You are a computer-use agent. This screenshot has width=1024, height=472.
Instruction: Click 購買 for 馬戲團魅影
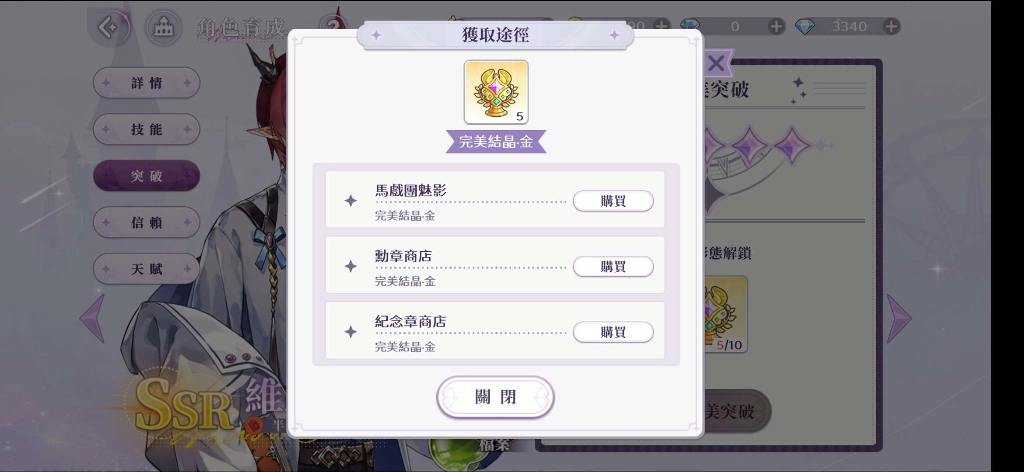pos(613,201)
